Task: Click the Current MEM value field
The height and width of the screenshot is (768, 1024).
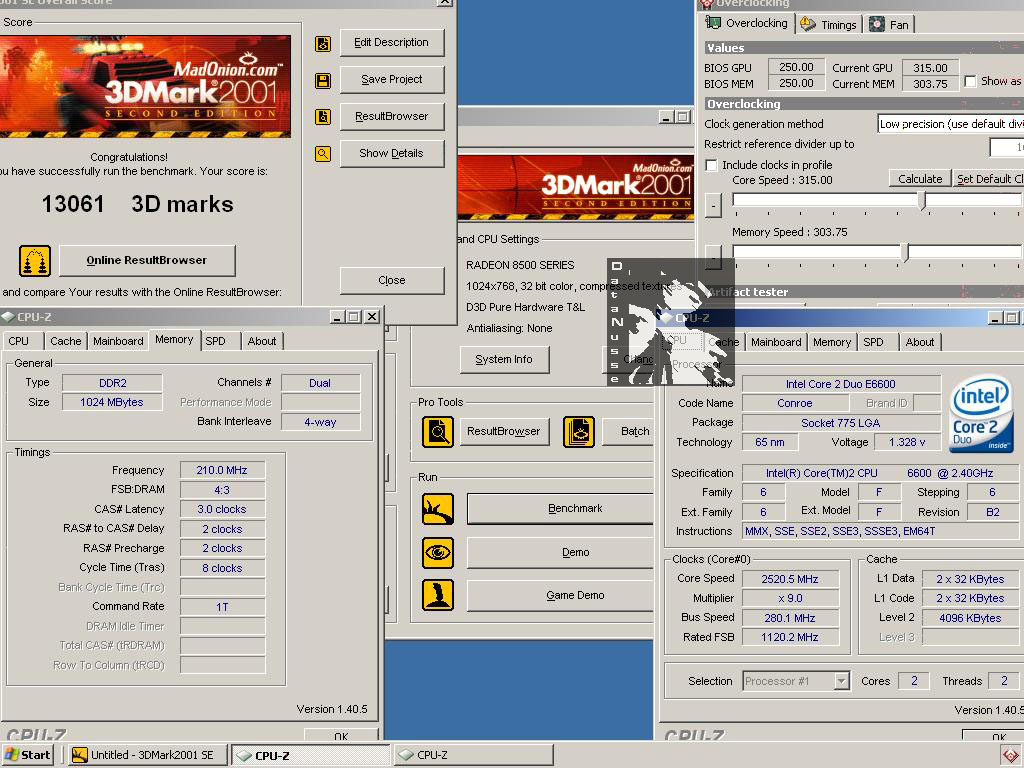Action: (x=931, y=84)
